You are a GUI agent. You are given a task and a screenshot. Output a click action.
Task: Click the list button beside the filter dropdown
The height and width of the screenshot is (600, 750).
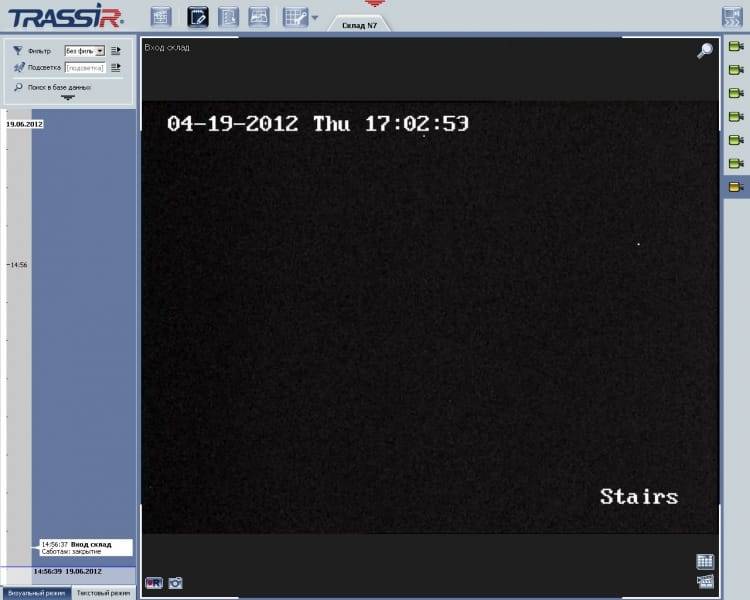[116, 50]
